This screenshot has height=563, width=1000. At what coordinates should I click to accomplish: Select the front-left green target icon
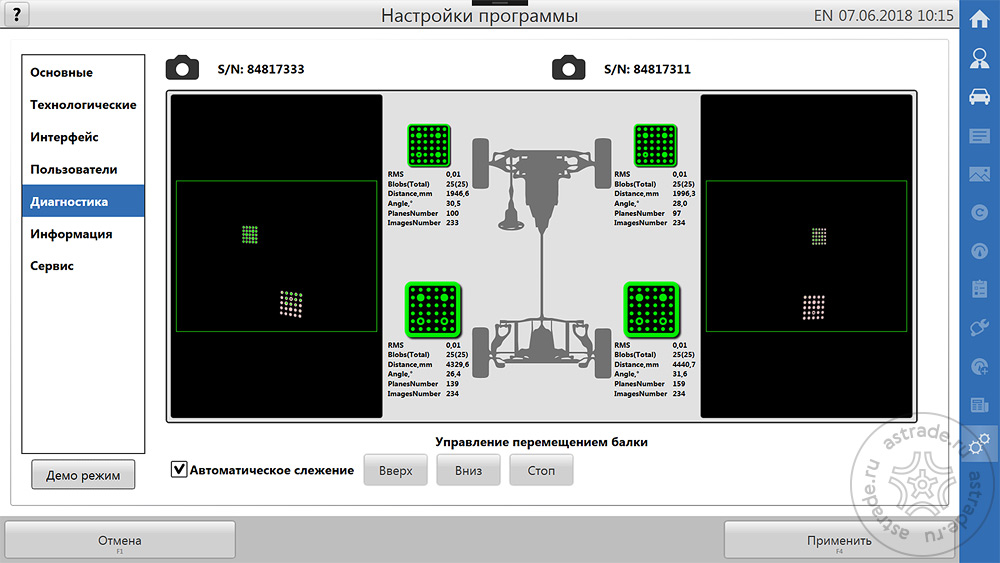[x=429, y=145]
